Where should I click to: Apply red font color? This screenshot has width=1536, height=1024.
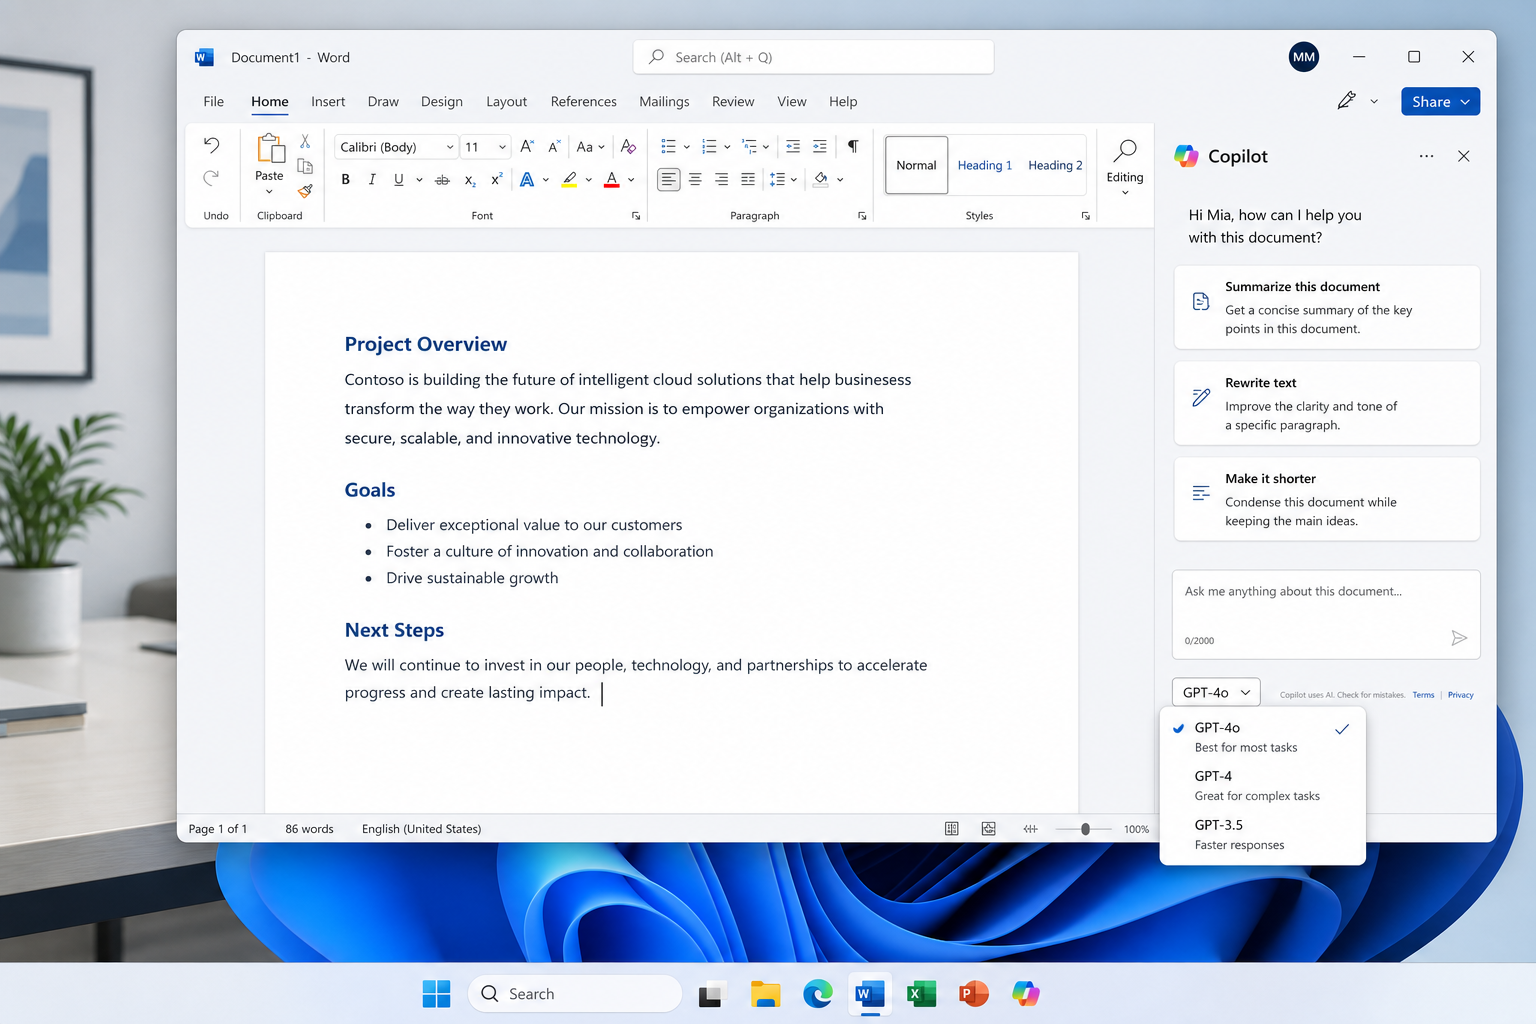point(612,180)
